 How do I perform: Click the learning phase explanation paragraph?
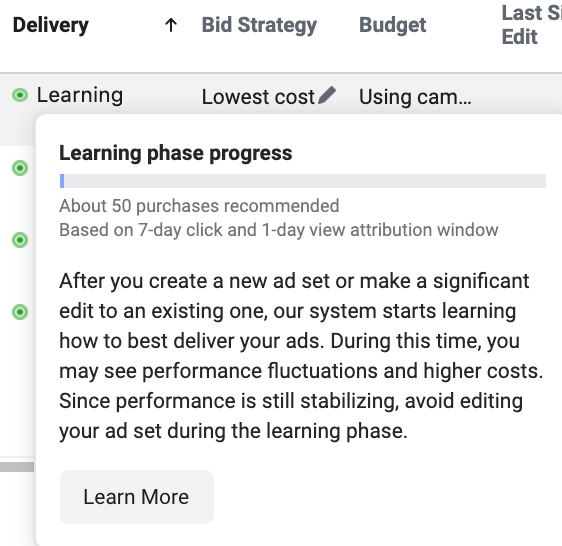[x=301, y=356]
